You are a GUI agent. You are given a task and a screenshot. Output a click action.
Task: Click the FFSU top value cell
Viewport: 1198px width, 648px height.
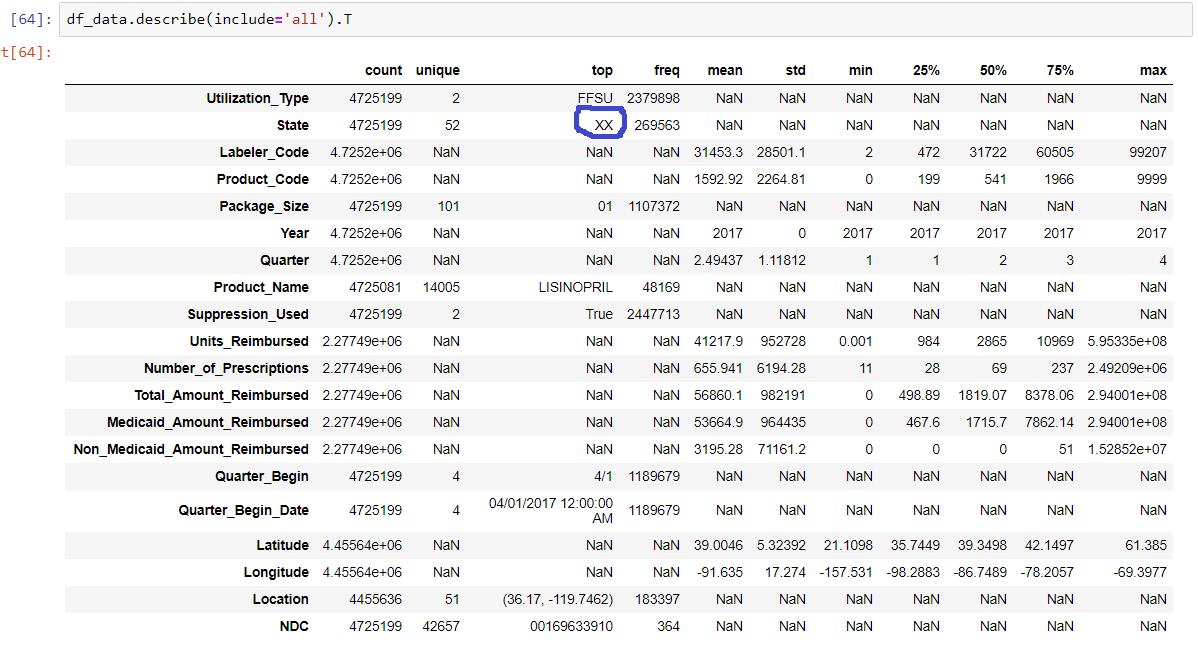(595, 98)
